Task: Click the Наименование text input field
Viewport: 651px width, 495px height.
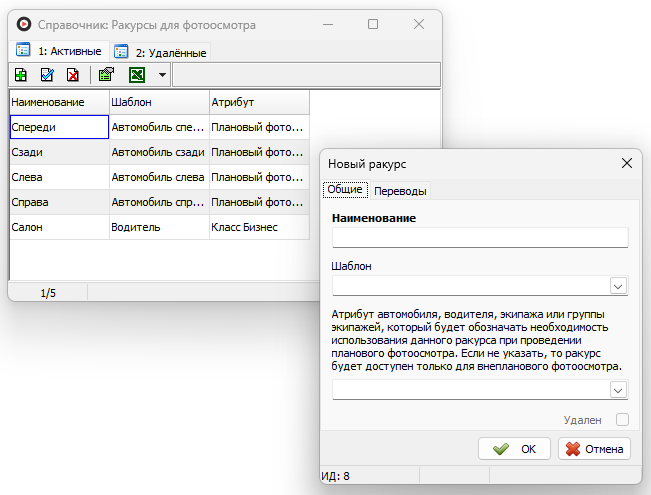Action: [480, 238]
